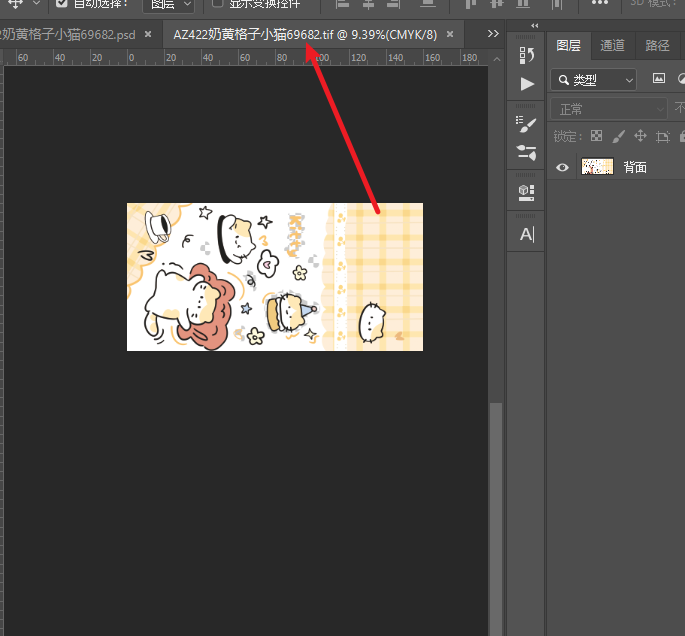The width and height of the screenshot is (685, 636).
Task: Close the 奶黄格子小猫69682.psd document tab
Action: click(x=148, y=34)
